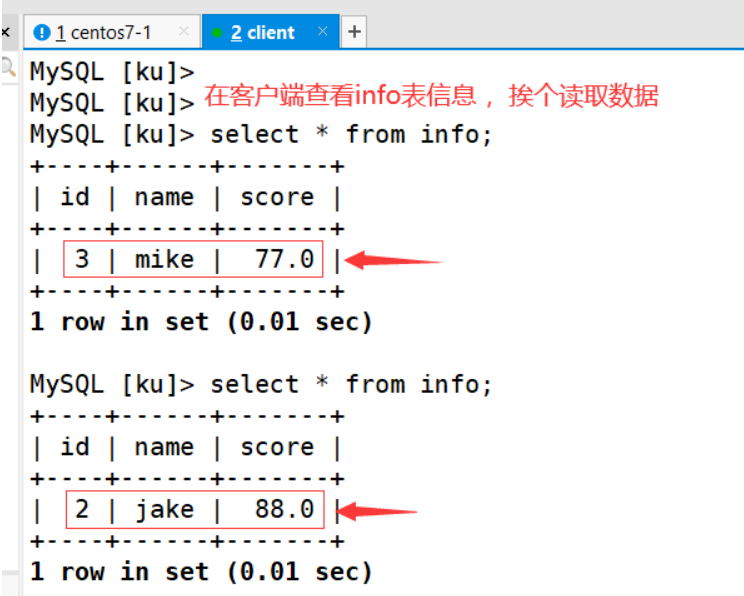Click the first "1 row in set (0.01 sec)" line
The height and width of the screenshot is (596, 744).
pyautogui.click(x=201, y=322)
